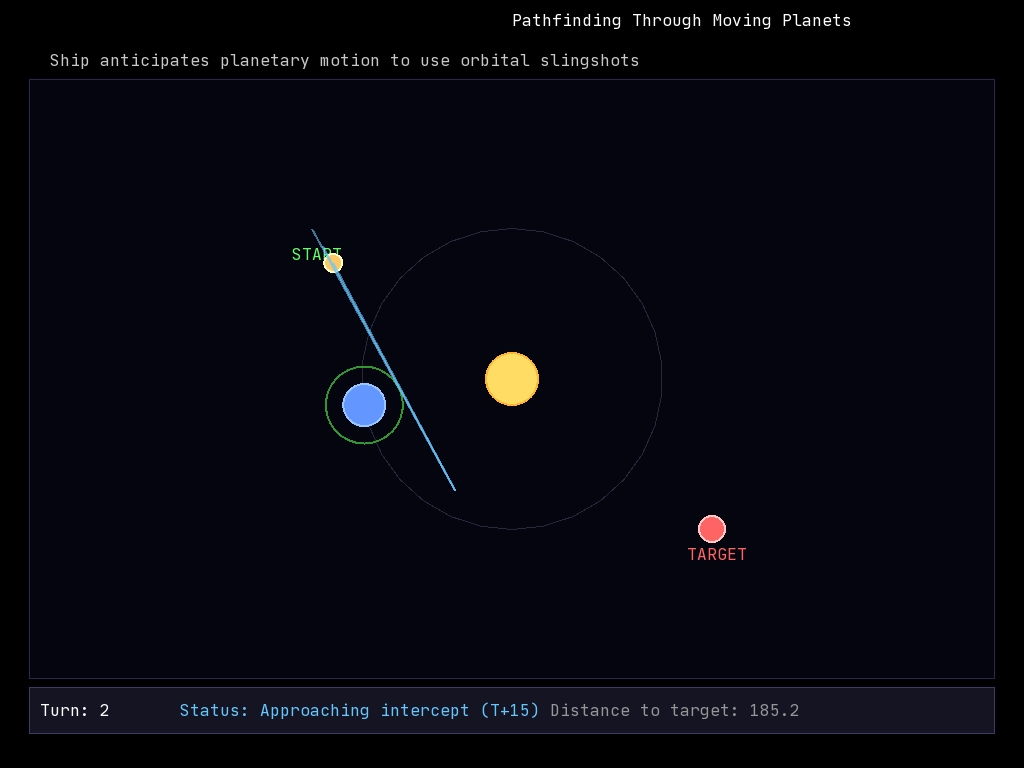Click the gray orbit path circle outline
1024x768 pixels.
pyautogui.click(x=662, y=379)
